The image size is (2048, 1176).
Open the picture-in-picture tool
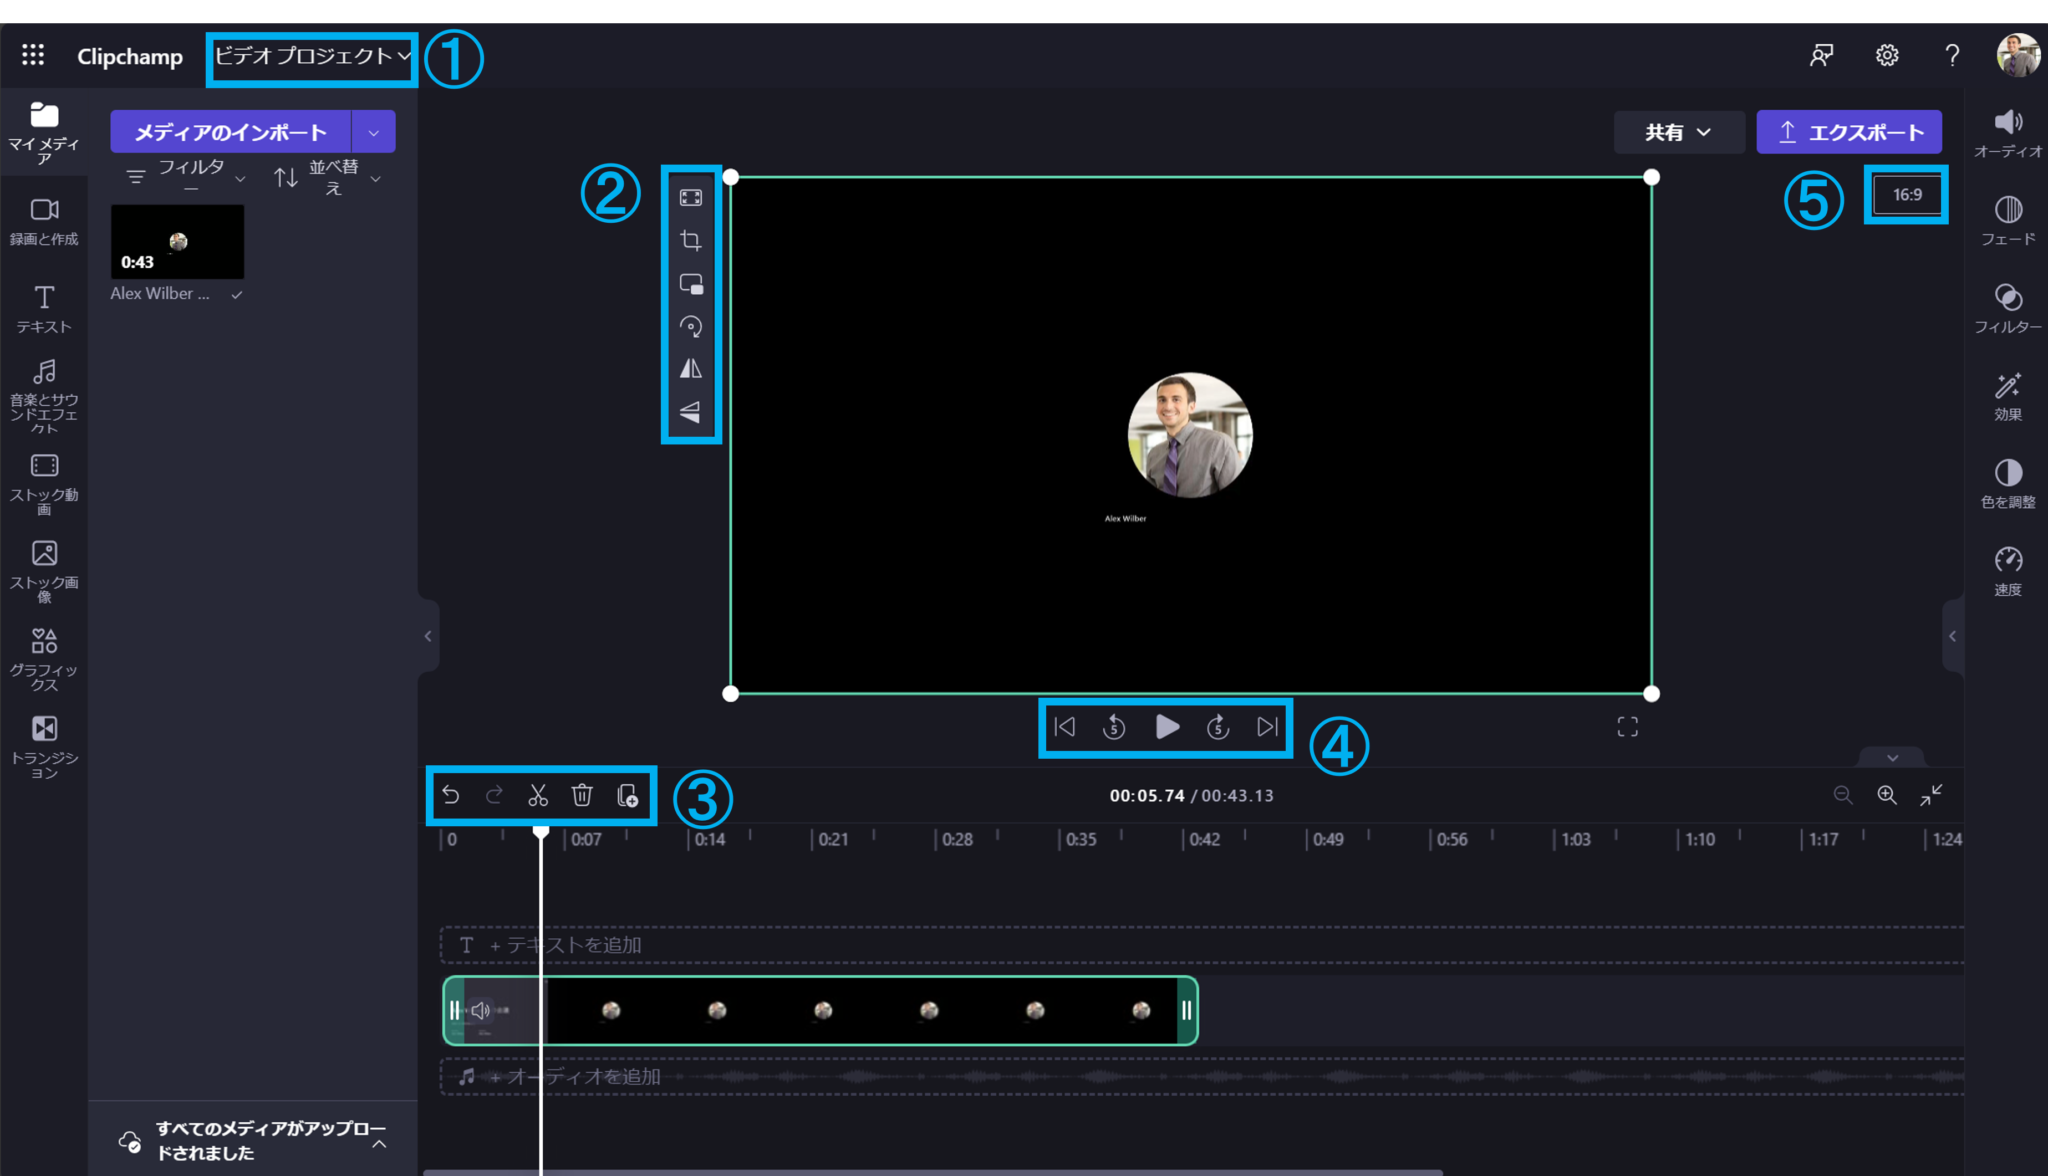[x=691, y=283]
